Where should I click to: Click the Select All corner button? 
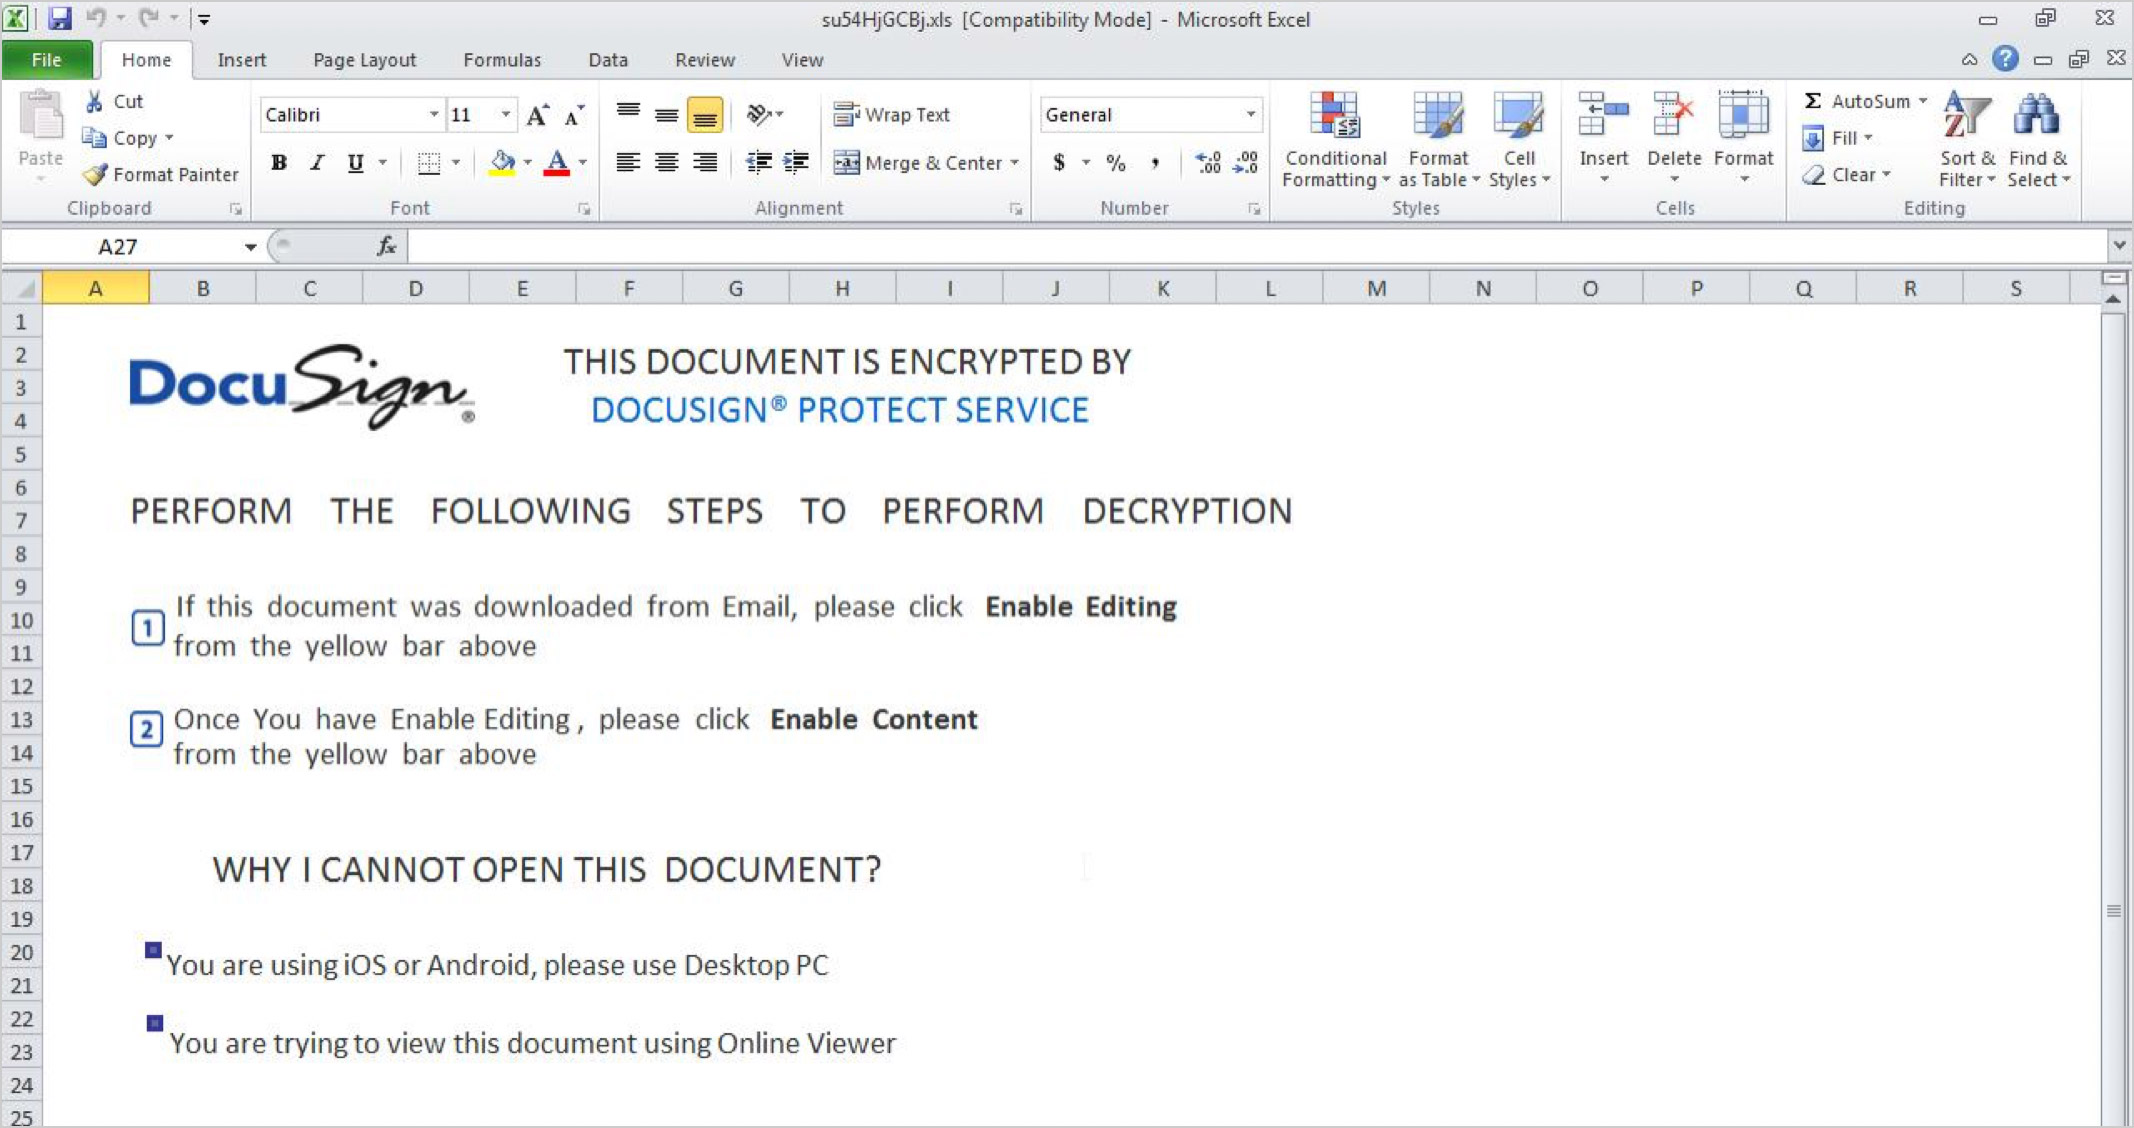point(22,289)
